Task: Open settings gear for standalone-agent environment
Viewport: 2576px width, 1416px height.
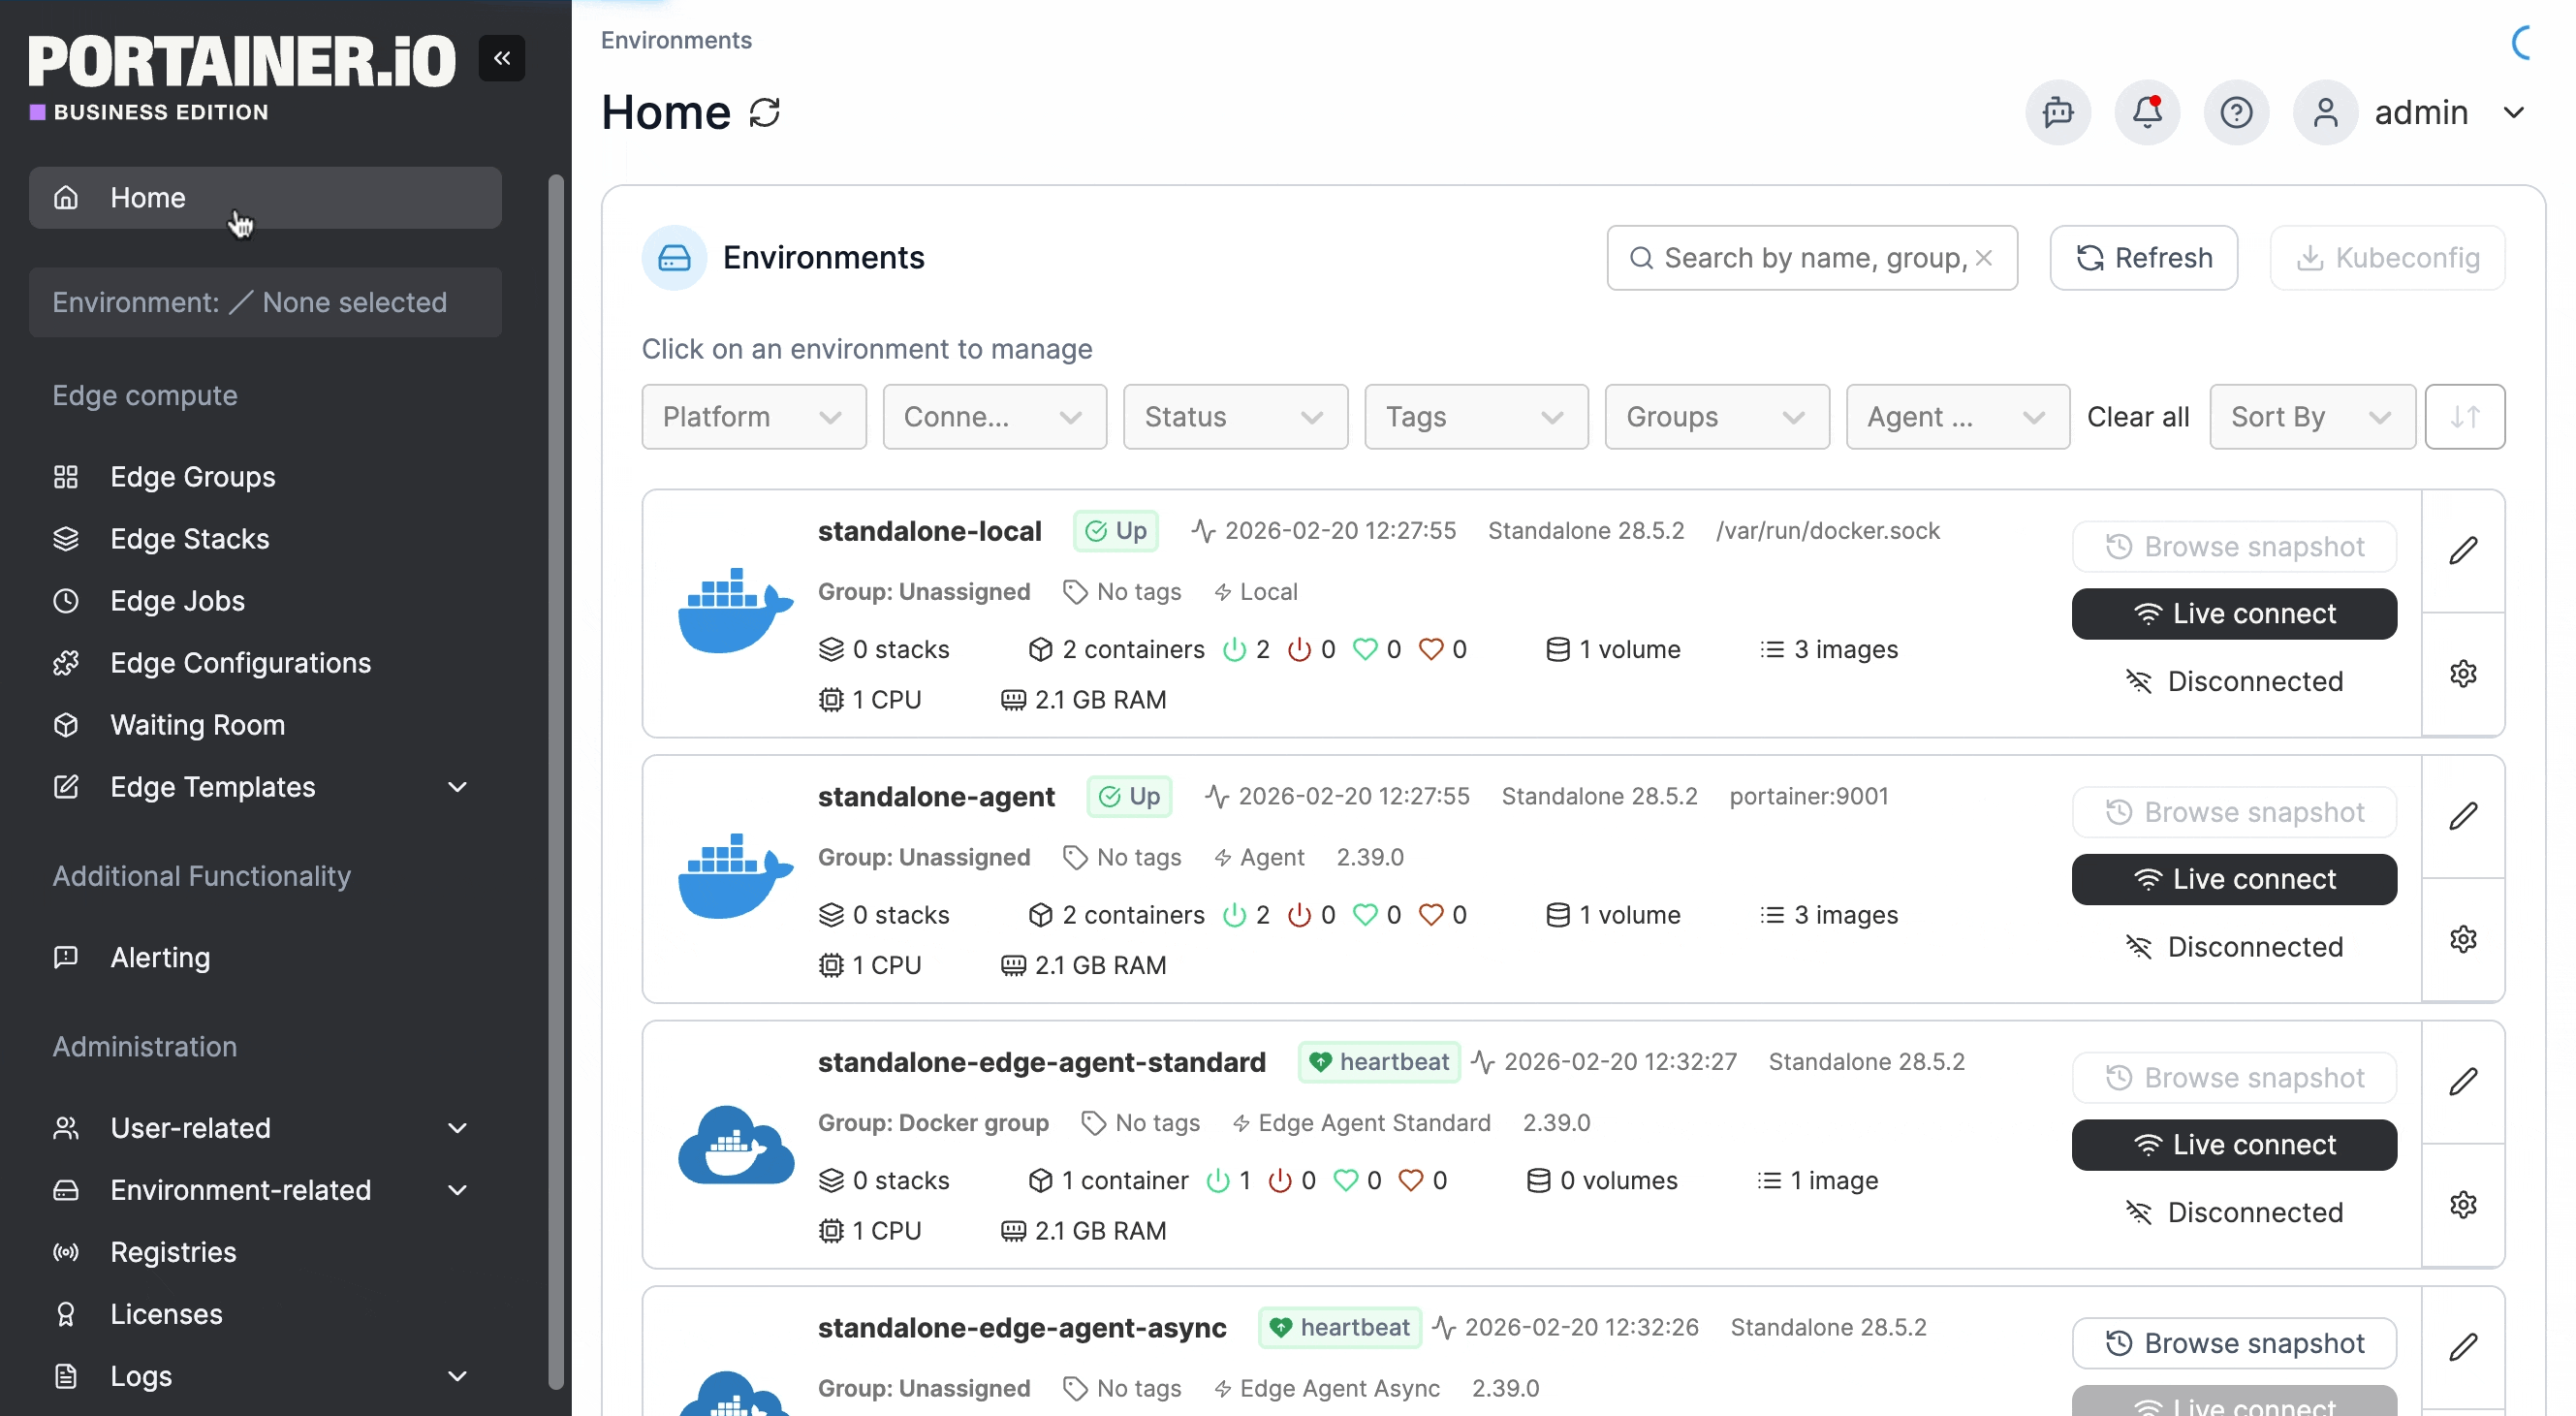Action: pos(2462,939)
